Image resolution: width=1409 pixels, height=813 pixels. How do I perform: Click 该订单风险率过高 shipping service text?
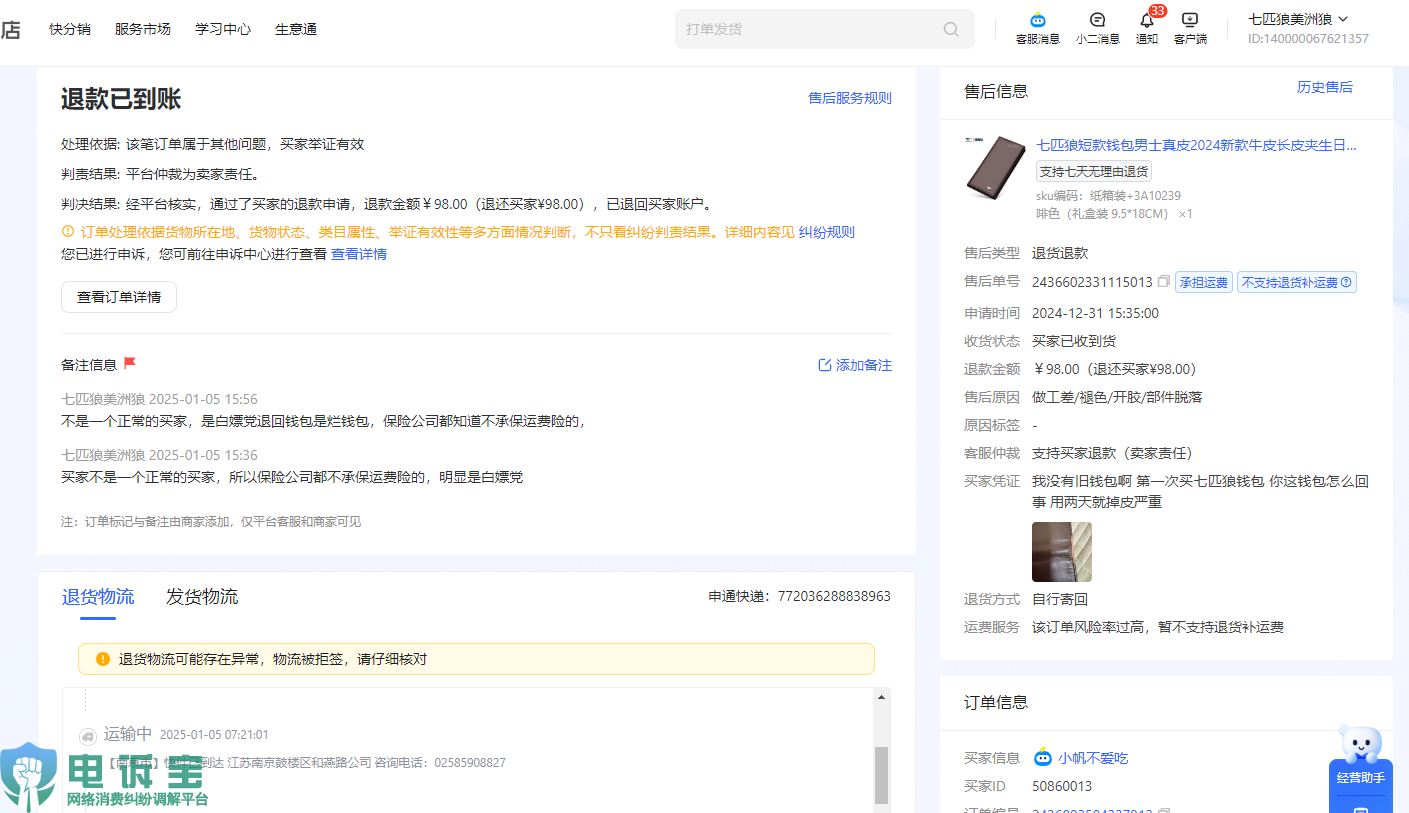1158,627
